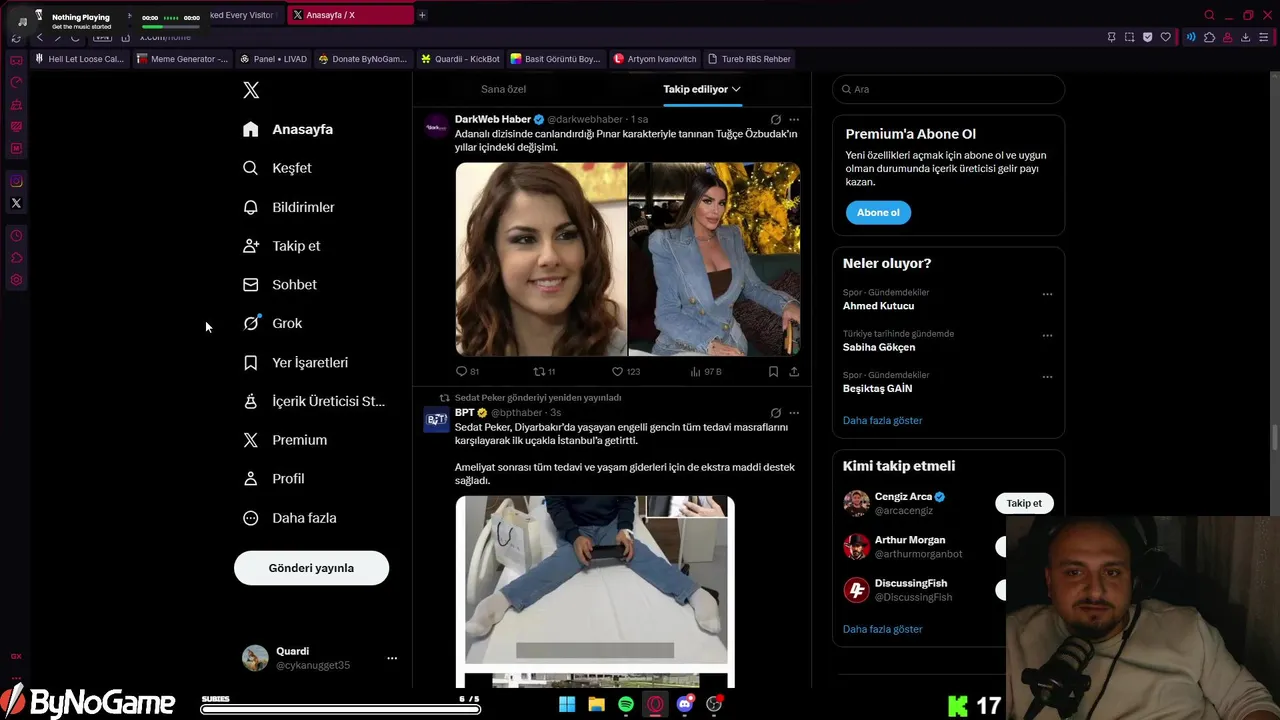
Task: Open History clock icon in browser sidebar
Action: click(x=16, y=236)
